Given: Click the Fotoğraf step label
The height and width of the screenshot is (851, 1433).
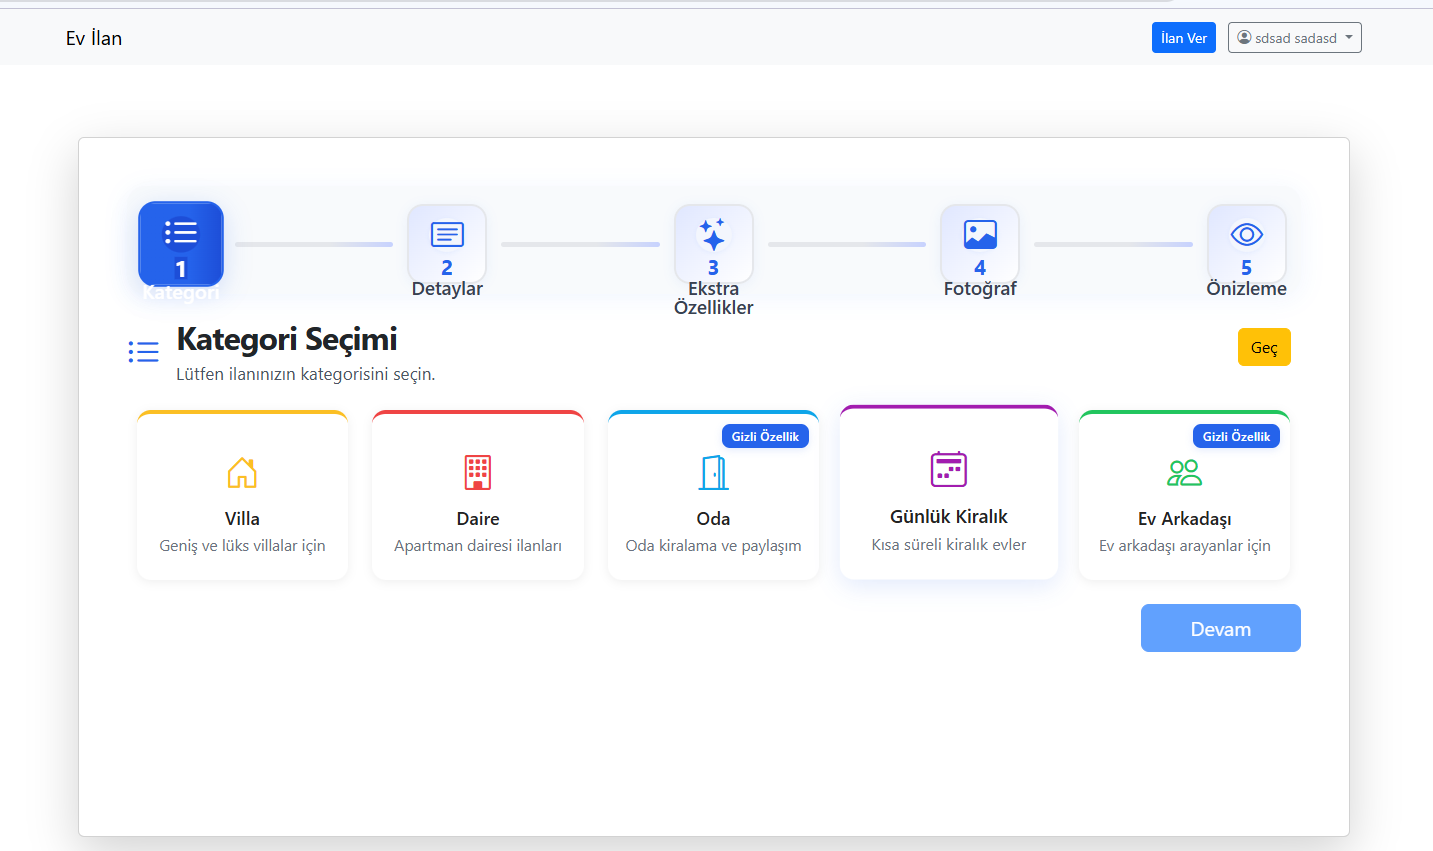Looking at the screenshot, I should tap(980, 288).
